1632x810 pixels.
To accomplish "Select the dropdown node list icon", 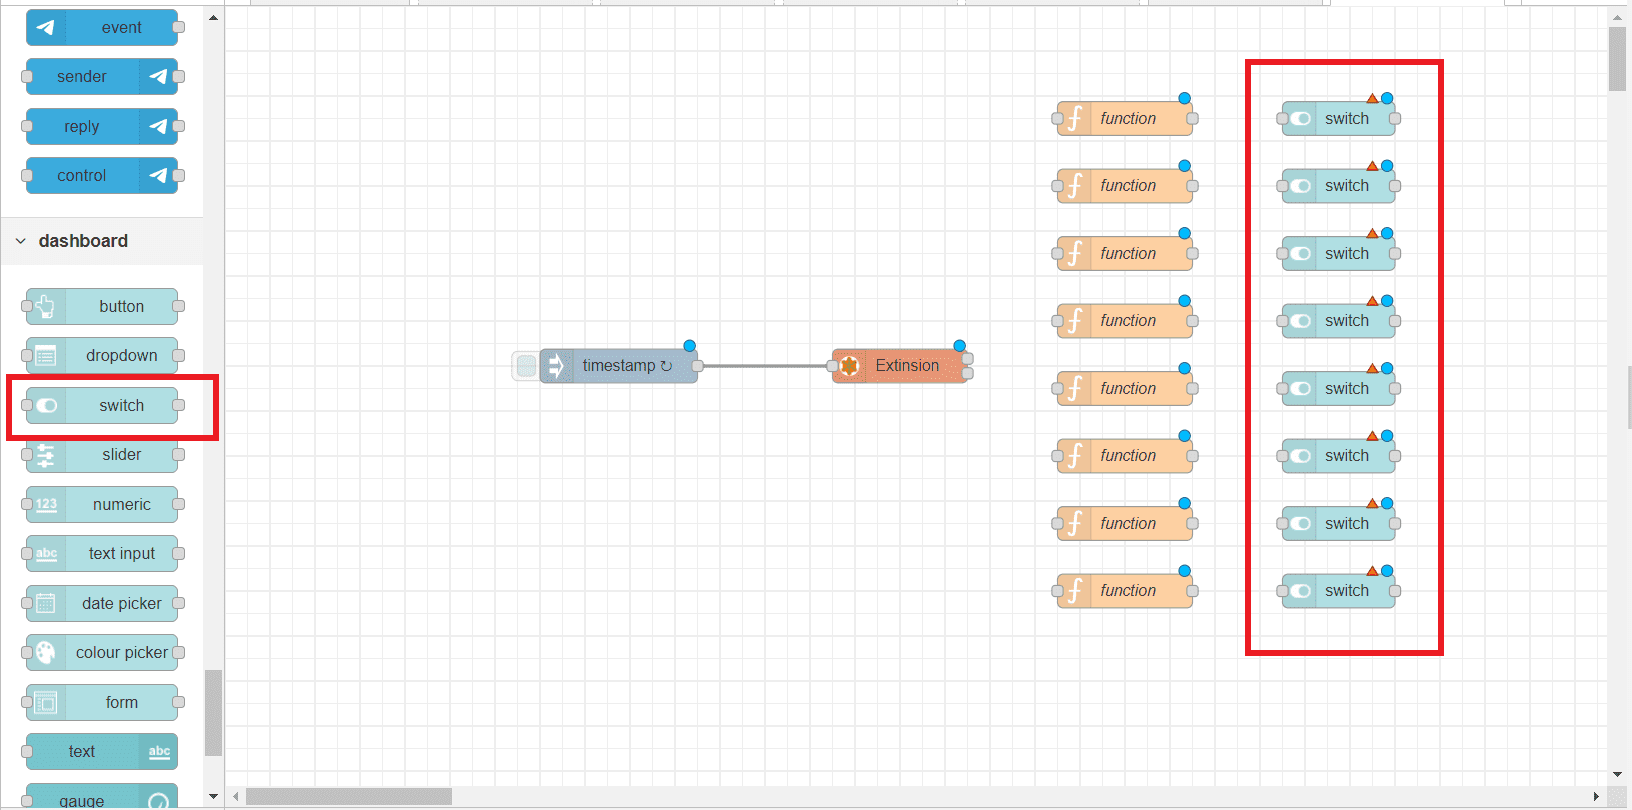I will coord(46,356).
